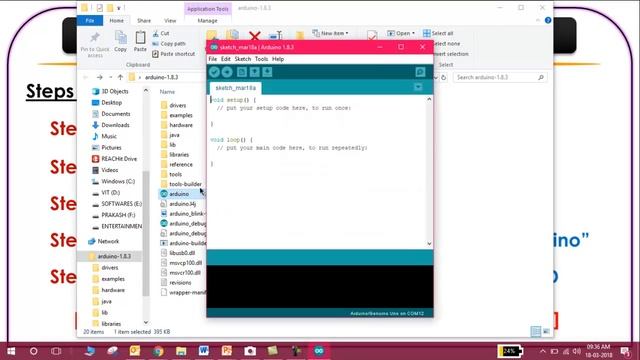Select the sketch_mar18a tab
640x360 pixels.
click(x=236, y=88)
